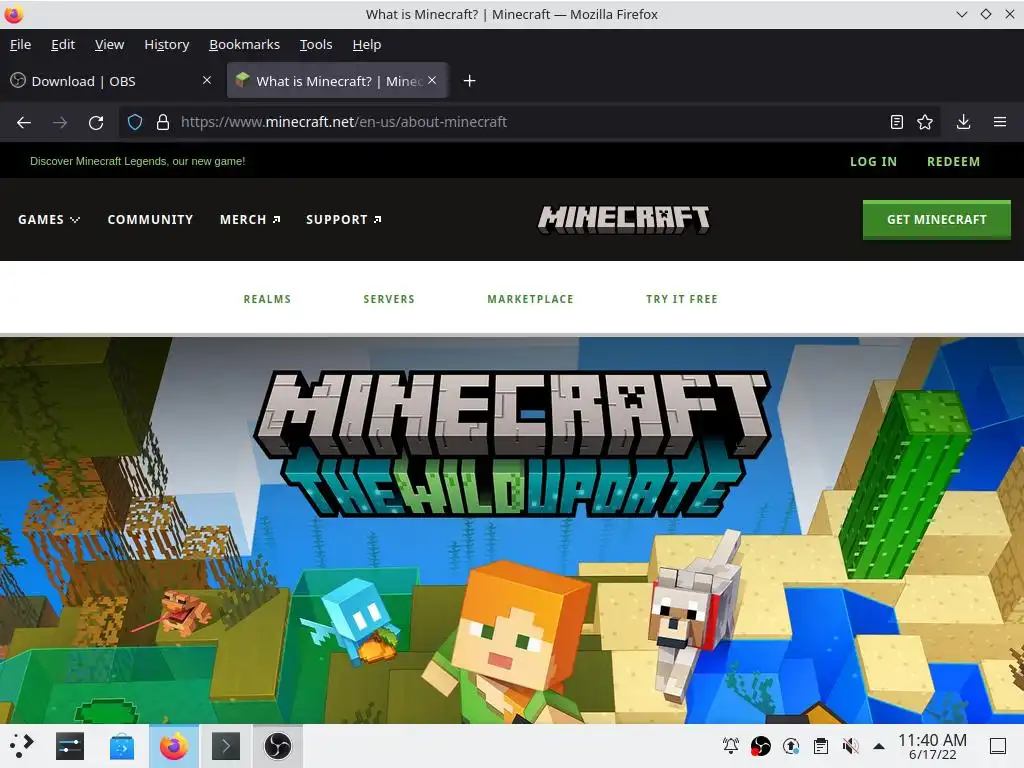Open the View menu
Image resolution: width=1024 pixels, height=768 pixels.
[109, 44]
